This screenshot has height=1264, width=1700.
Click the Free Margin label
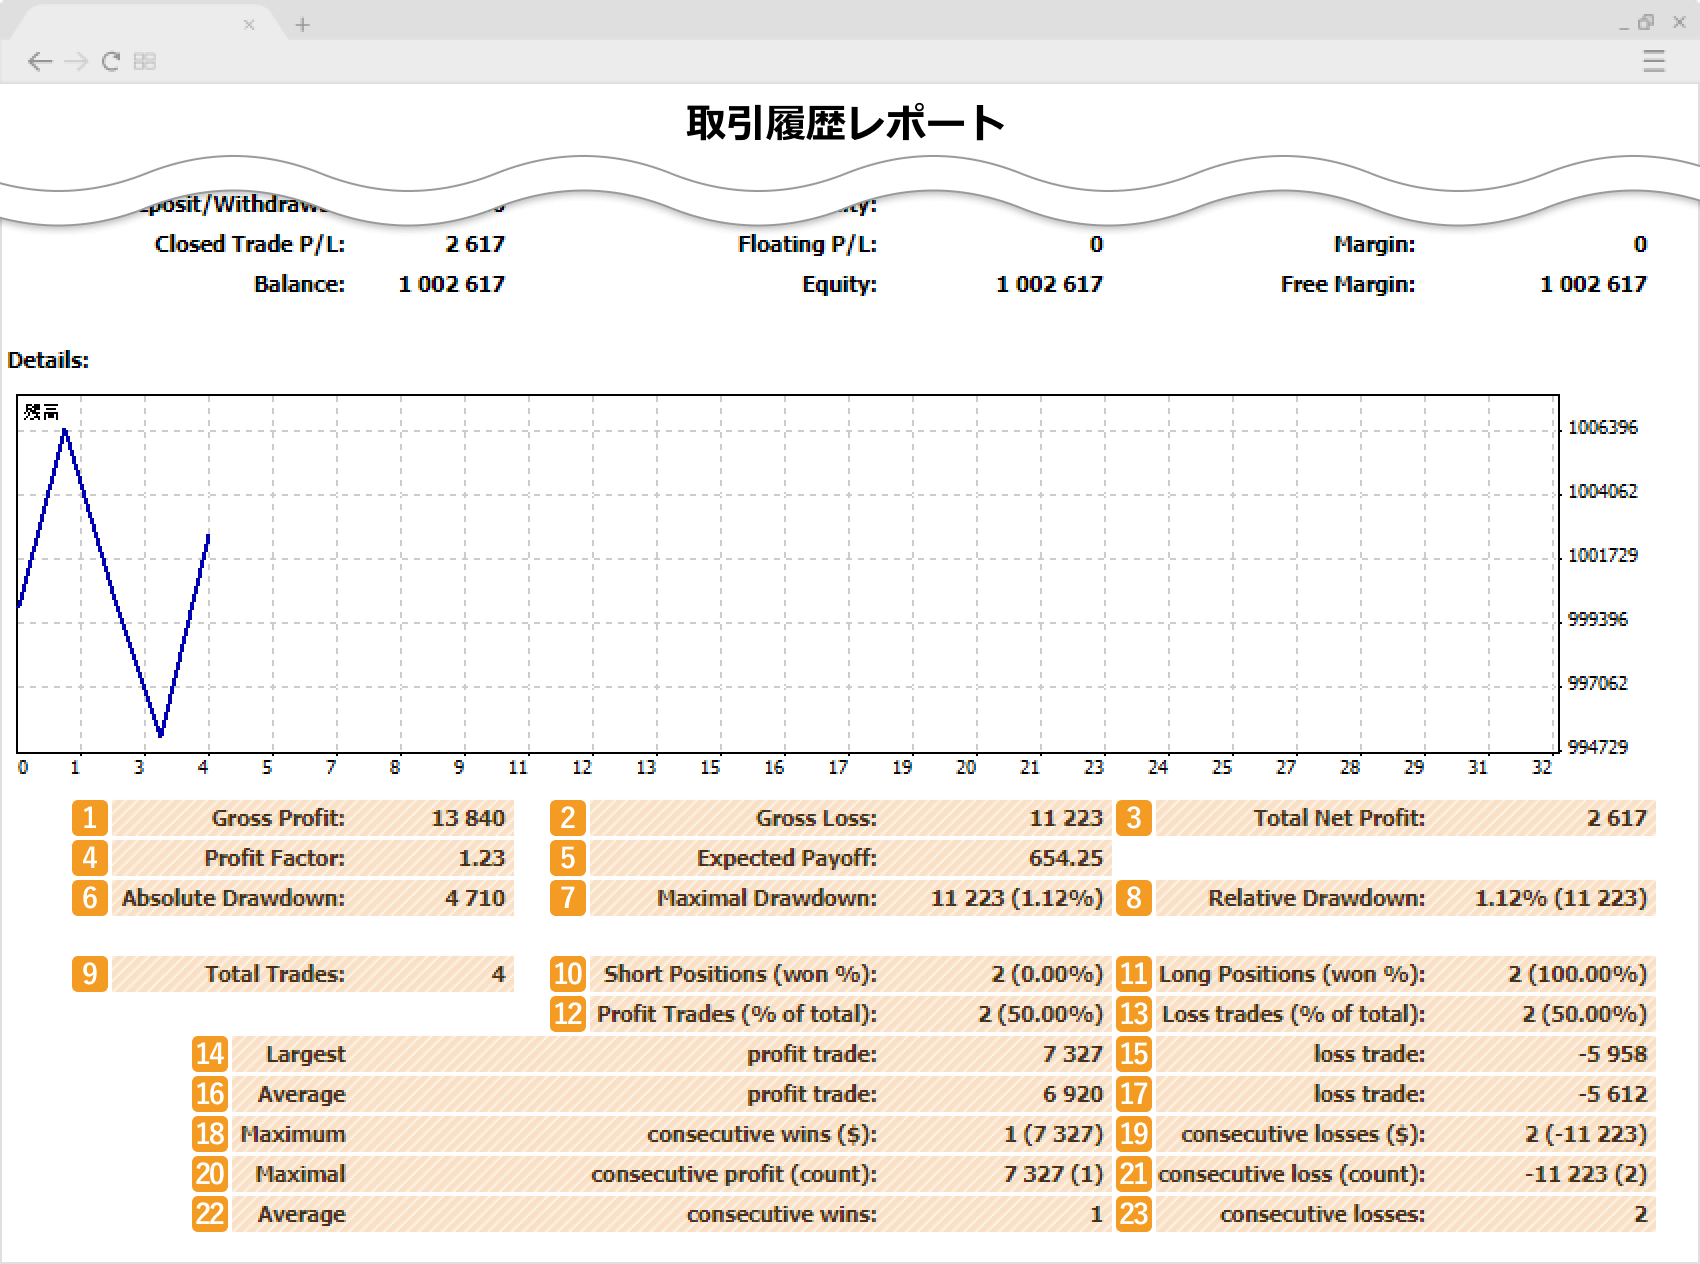pyautogui.click(x=1348, y=284)
